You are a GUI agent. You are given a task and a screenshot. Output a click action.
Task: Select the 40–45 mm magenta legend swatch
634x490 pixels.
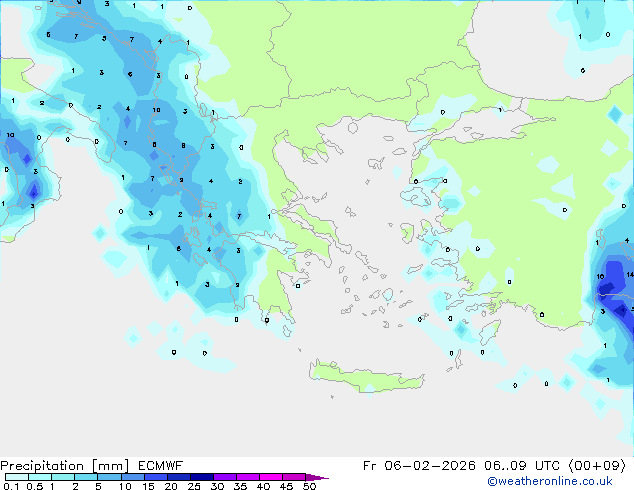(271, 477)
